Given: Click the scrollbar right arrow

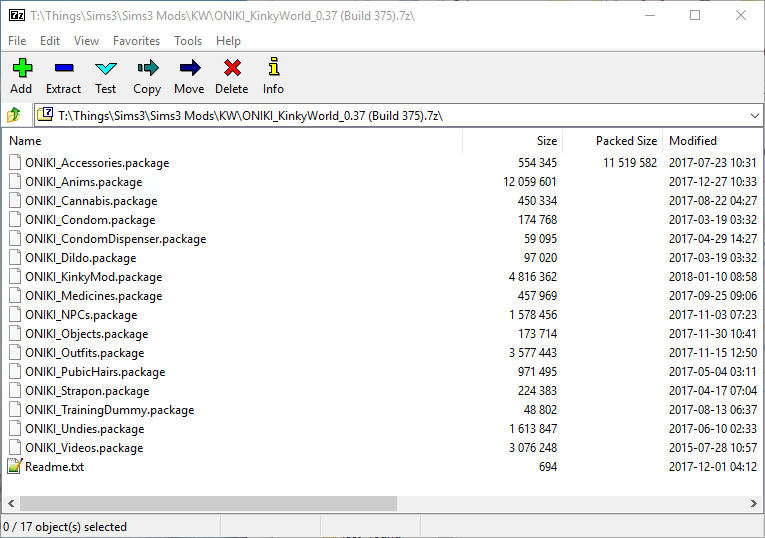Looking at the screenshot, I should point(754,503).
